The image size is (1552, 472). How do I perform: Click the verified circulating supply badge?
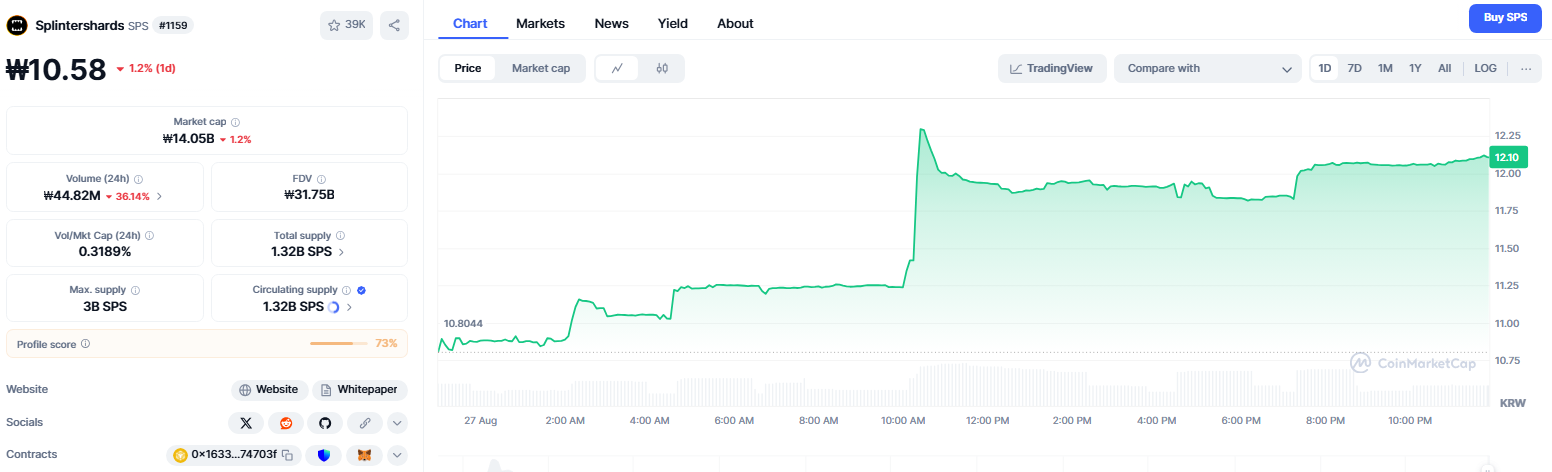click(x=361, y=290)
